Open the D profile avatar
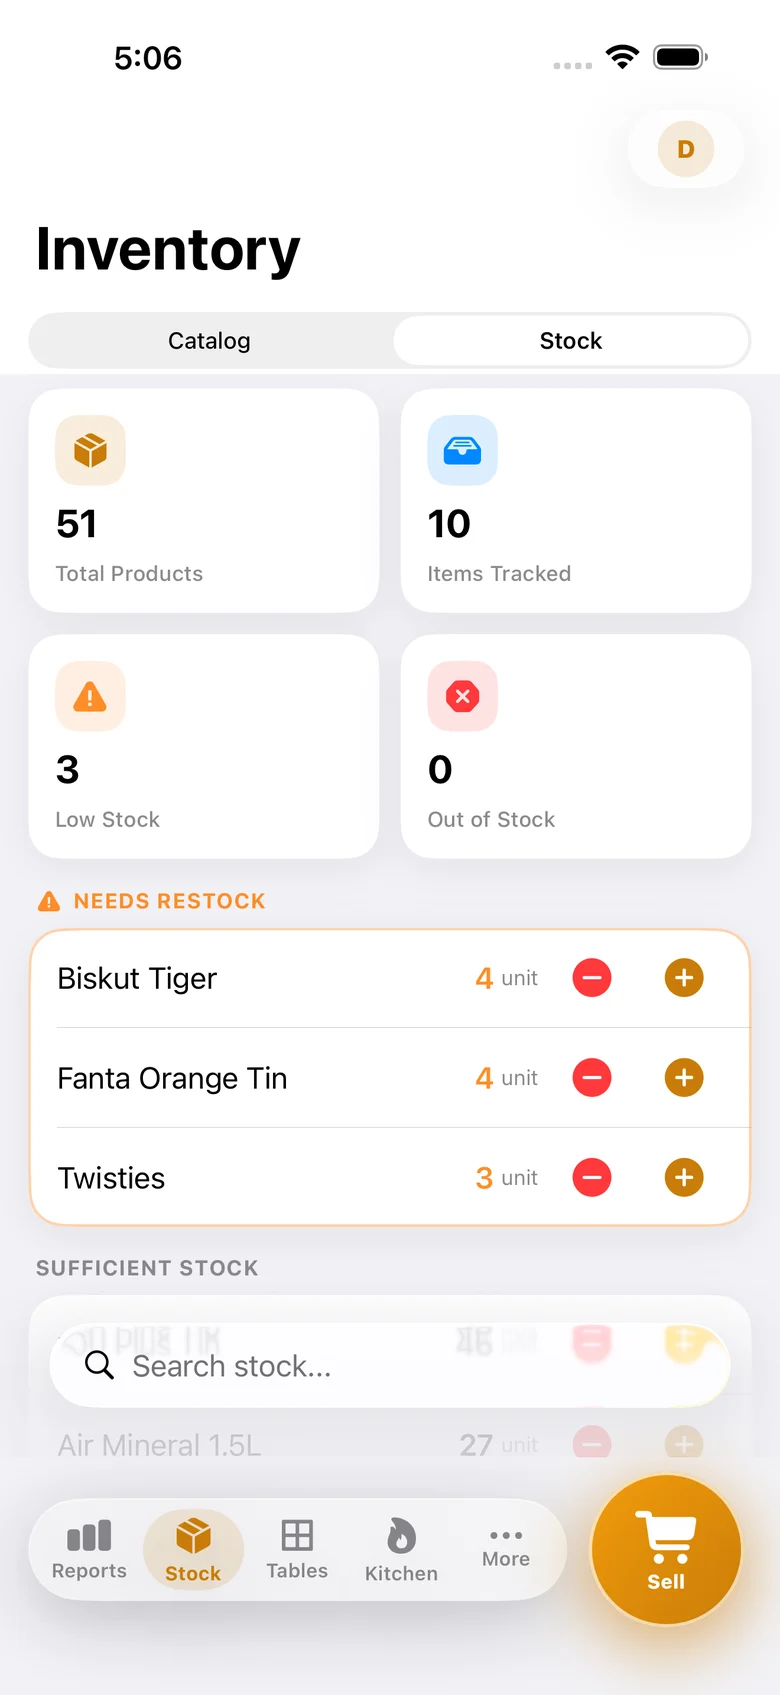The image size is (780, 1695). (x=686, y=149)
